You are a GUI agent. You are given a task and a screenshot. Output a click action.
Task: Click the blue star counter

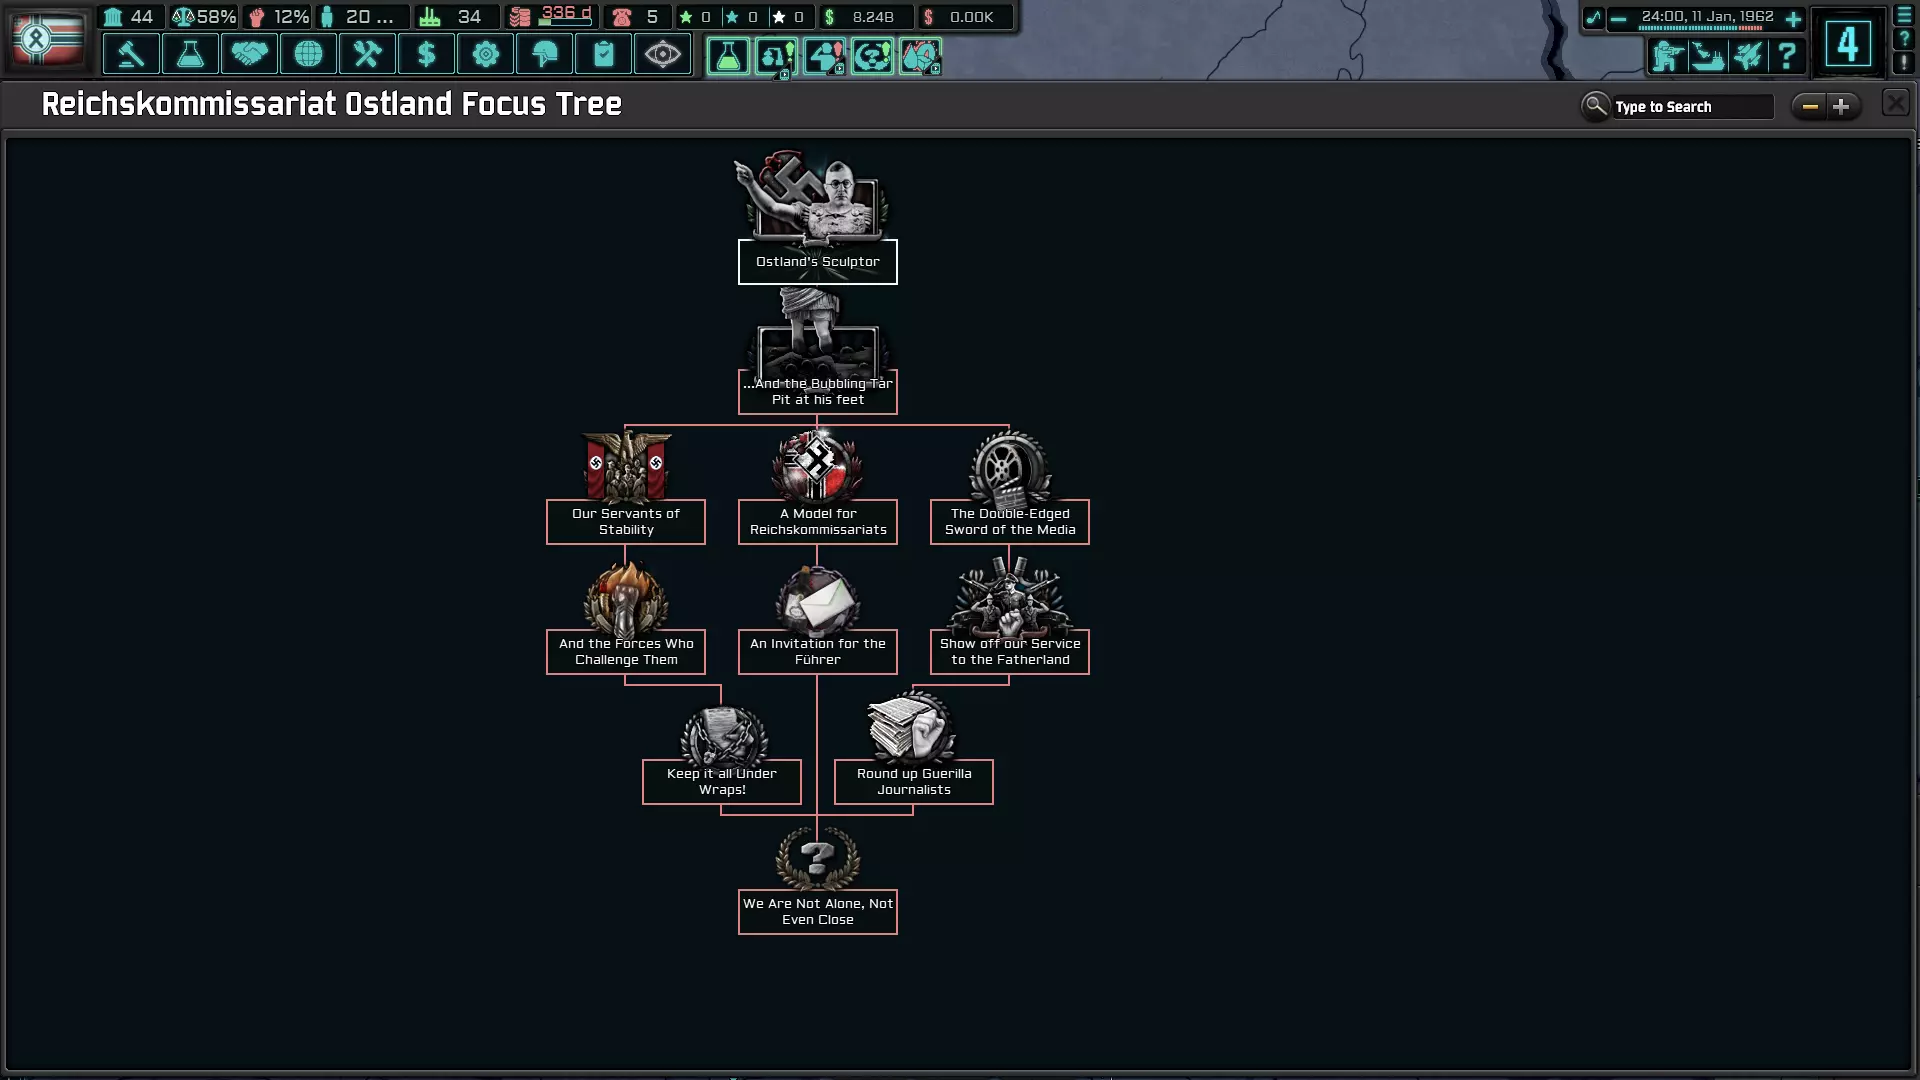click(741, 17)
